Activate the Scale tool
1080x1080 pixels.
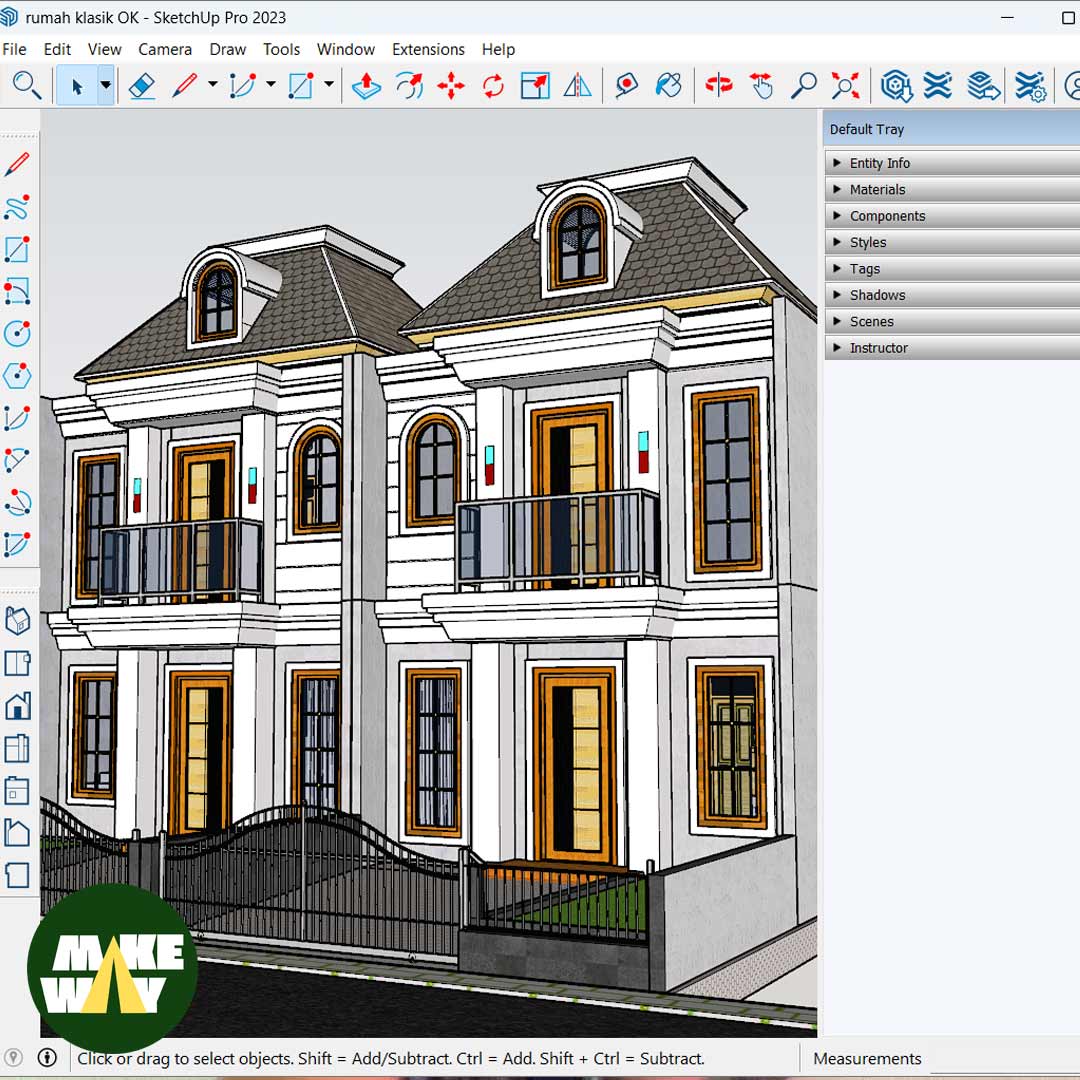click(x=534, y=86)
